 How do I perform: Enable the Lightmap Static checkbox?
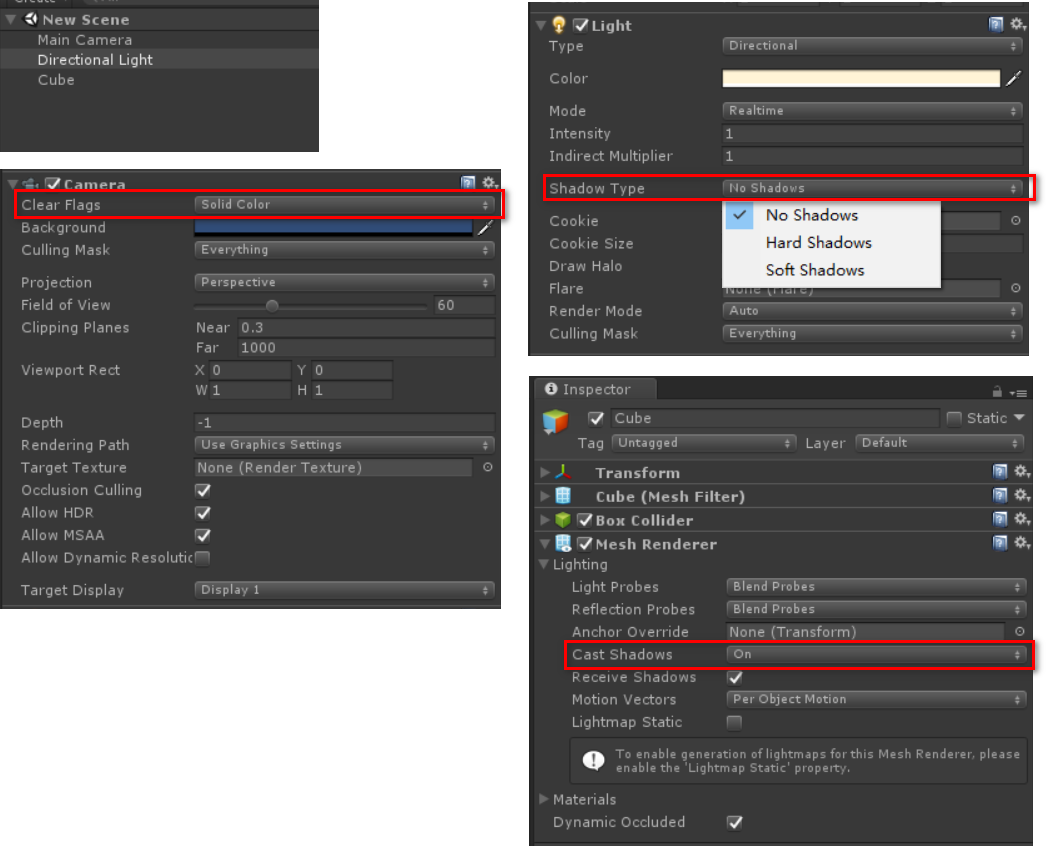(x=734, y=722)
